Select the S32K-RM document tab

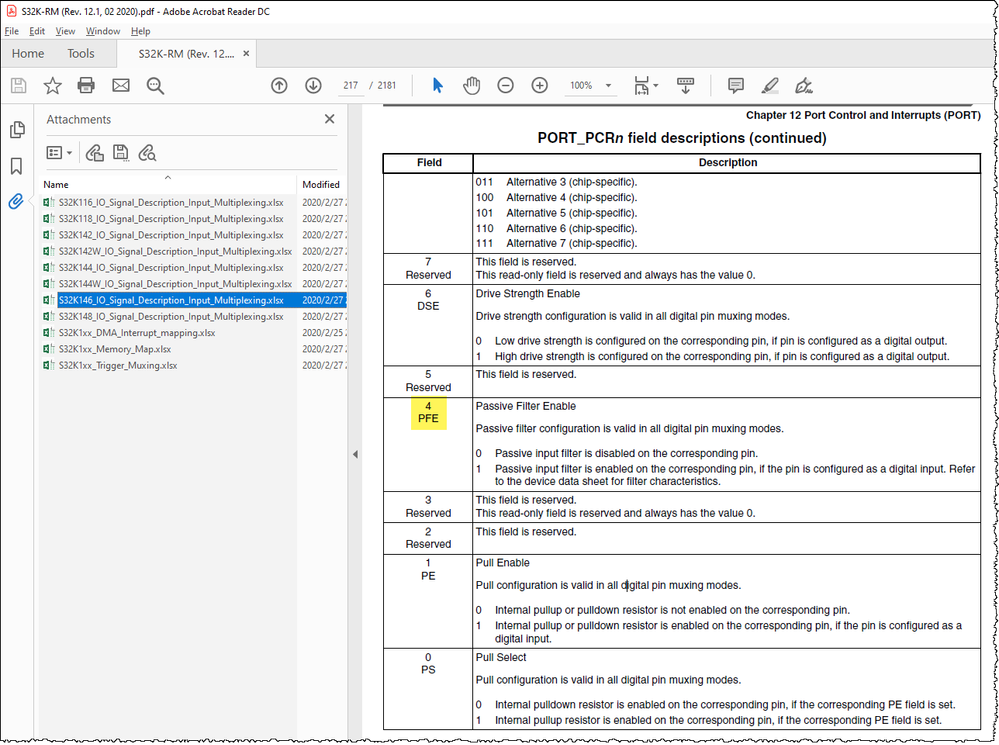click(186, 54)
